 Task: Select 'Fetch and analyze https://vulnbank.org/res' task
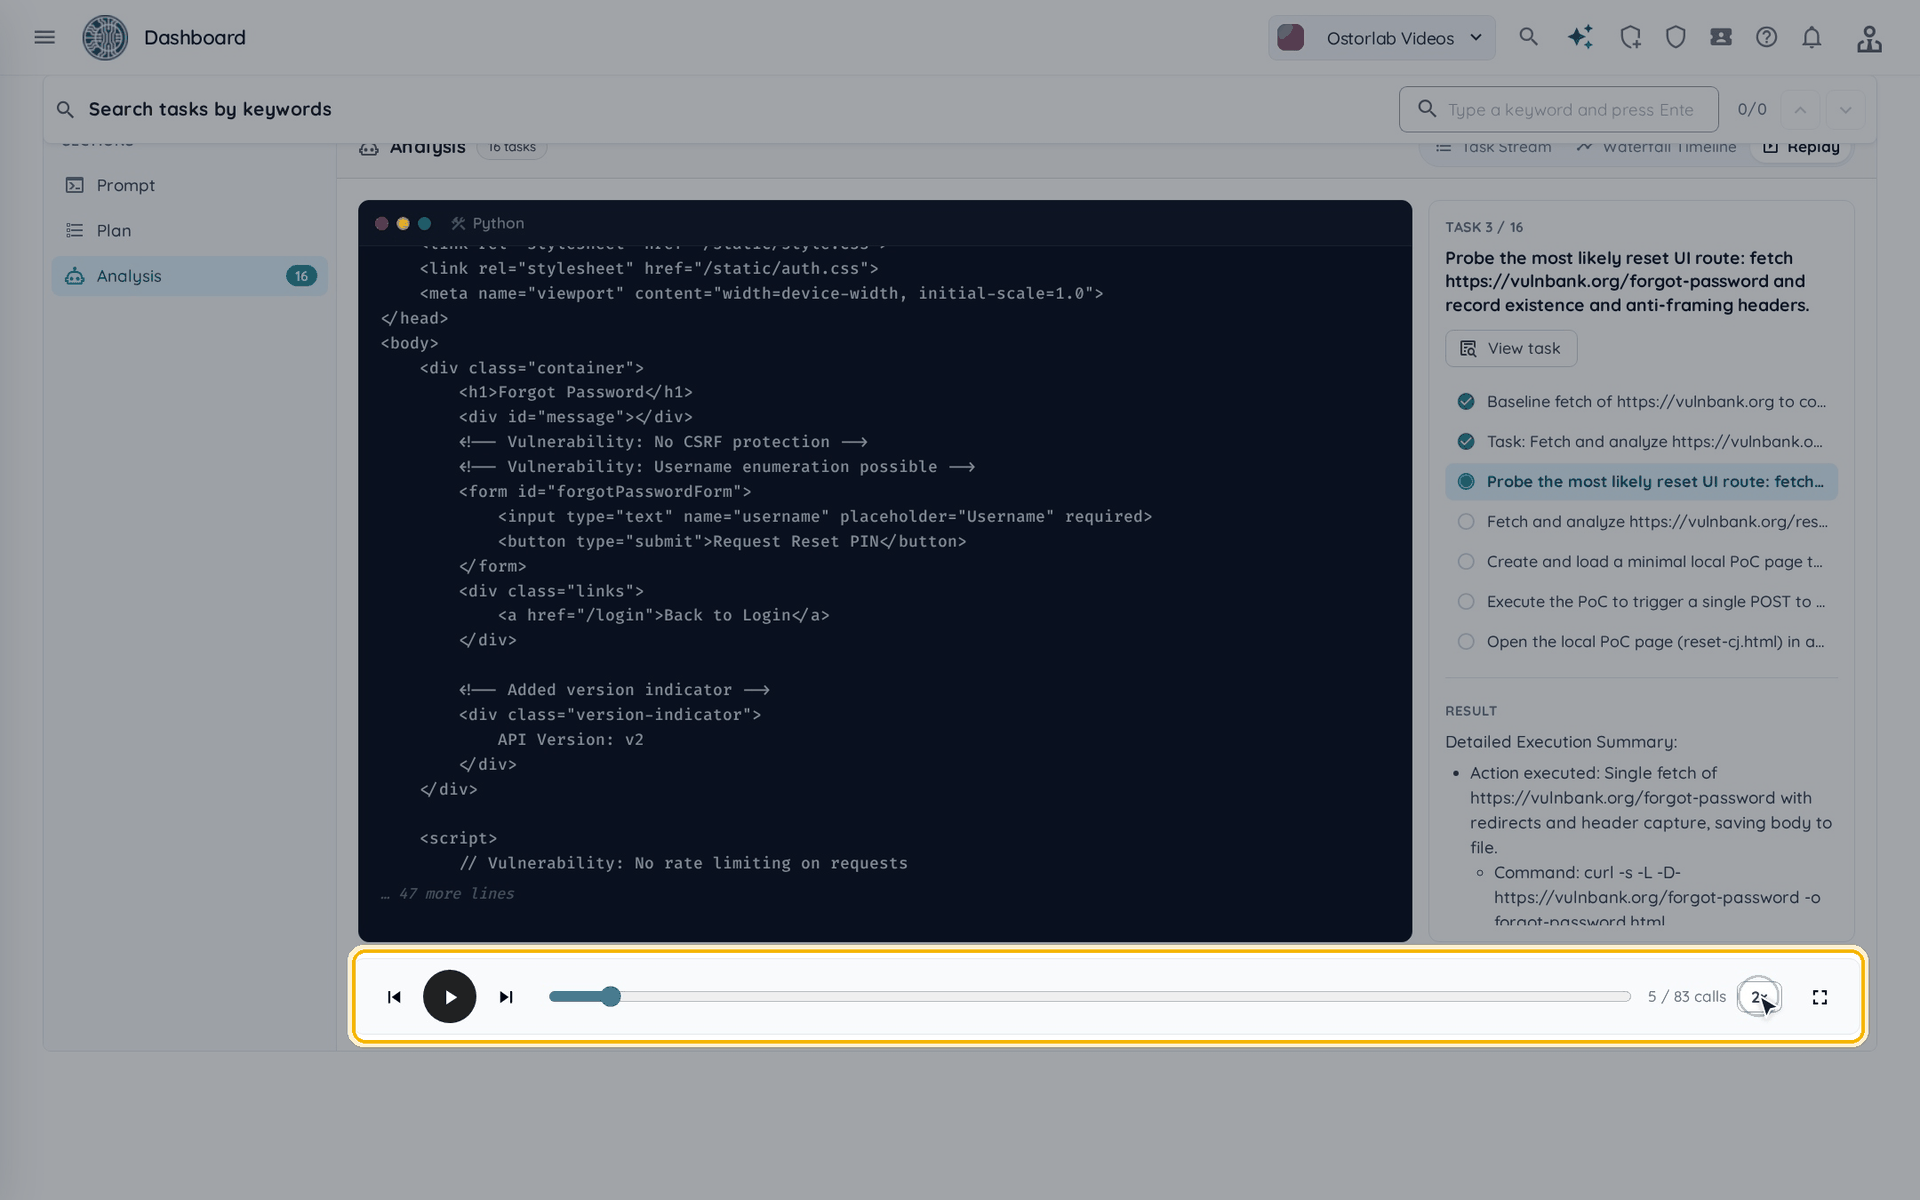click(1641, 522)
